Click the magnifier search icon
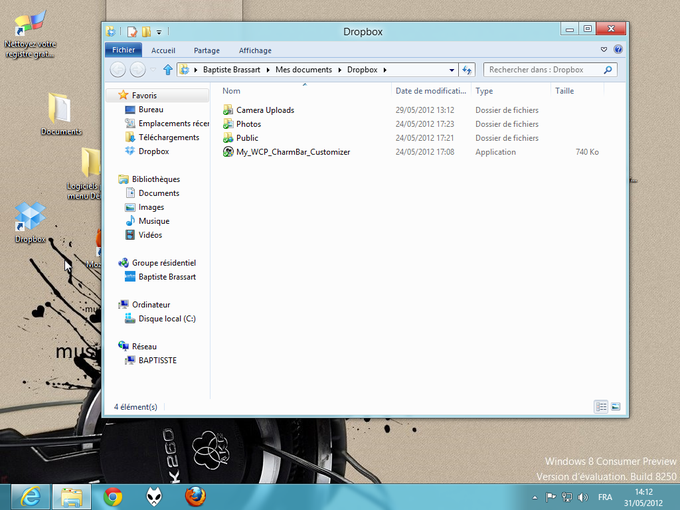Image resolution: width=680 pixels, height=510 pixels. [608, 70]
